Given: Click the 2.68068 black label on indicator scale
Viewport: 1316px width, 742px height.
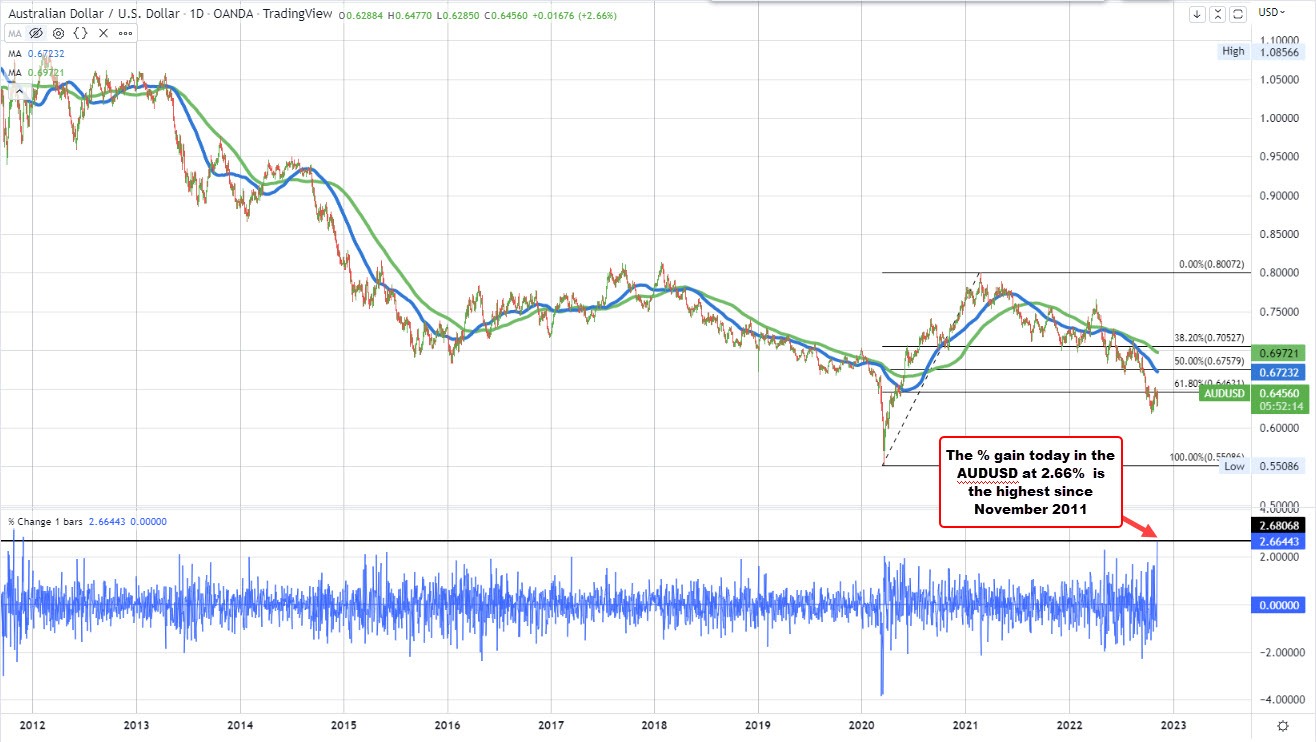Looking at the screenshot, I should (1279, 525).
